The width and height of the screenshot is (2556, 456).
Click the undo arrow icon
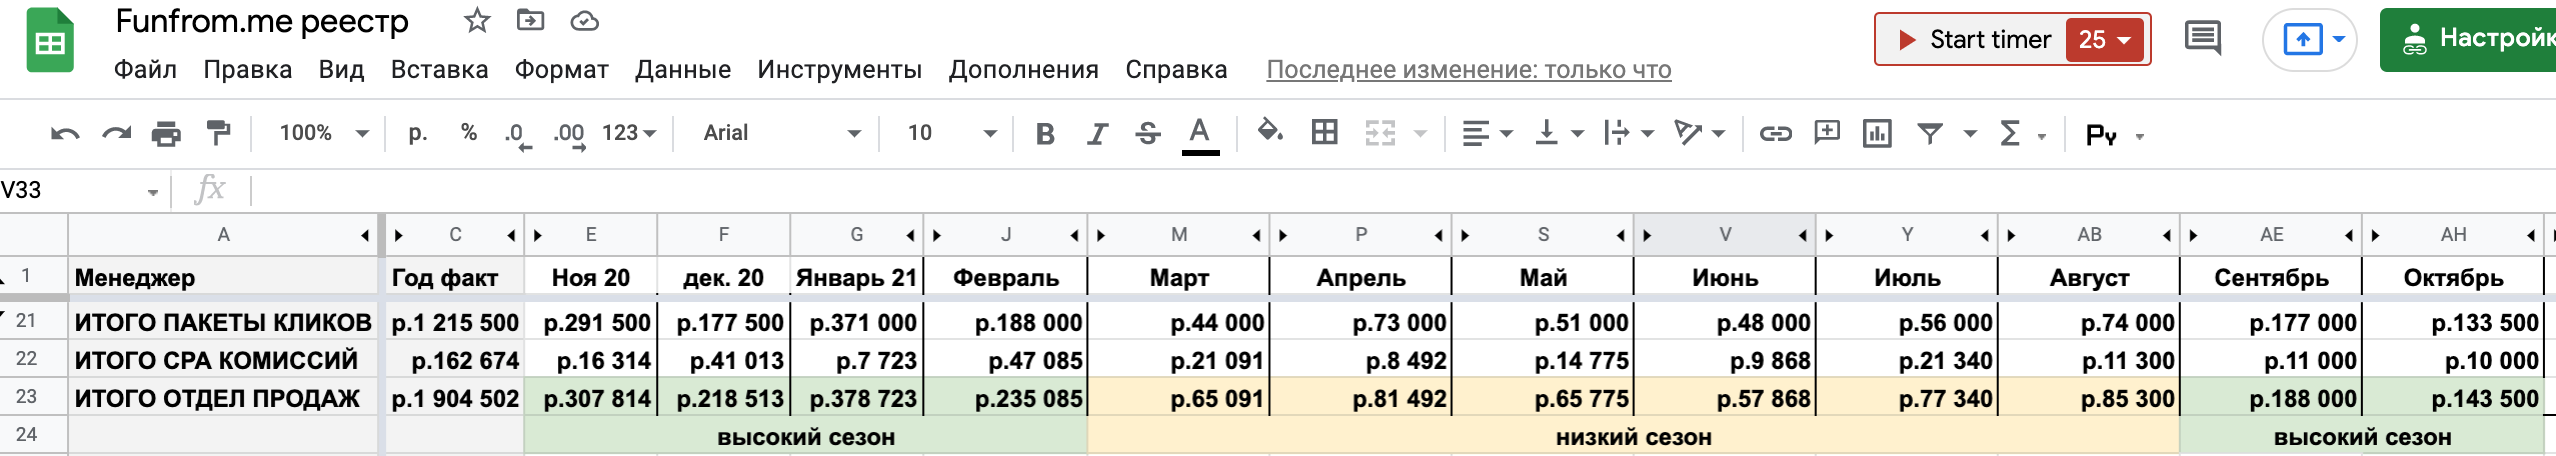pyautogui.click(x=65, y=134)
